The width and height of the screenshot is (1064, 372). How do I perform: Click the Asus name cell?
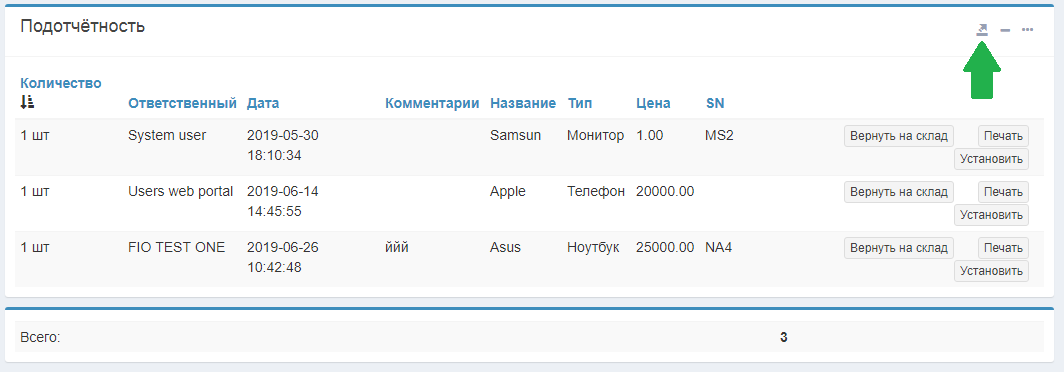pos(506,247)
